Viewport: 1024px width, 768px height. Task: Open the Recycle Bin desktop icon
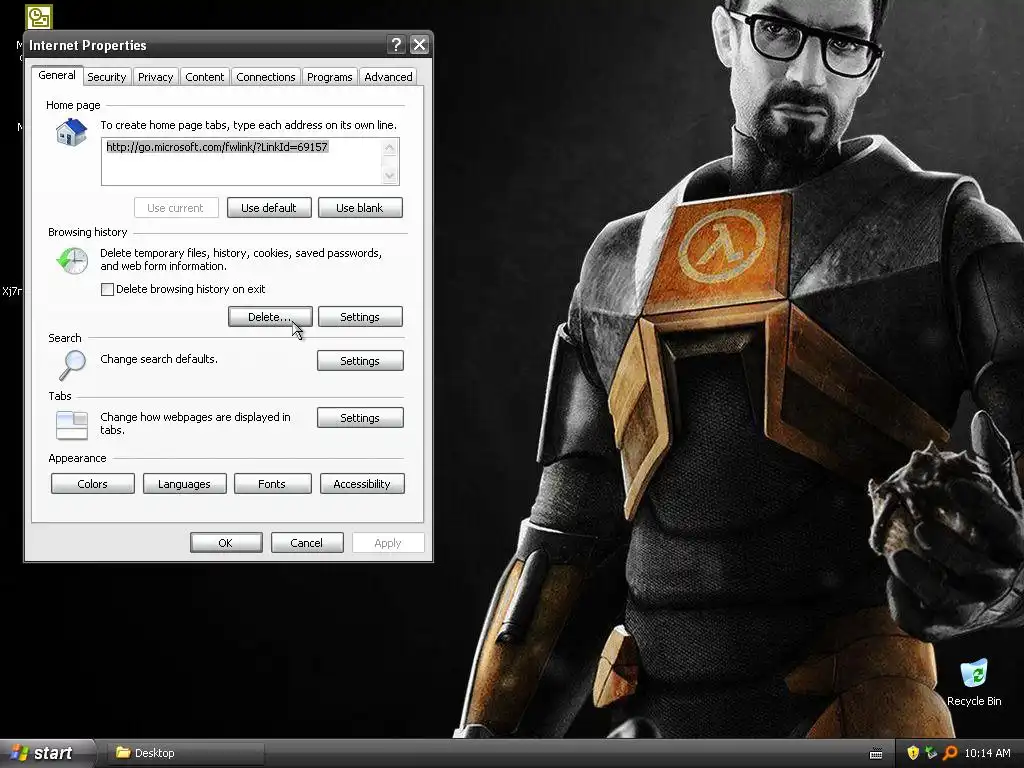coord(974,683)
